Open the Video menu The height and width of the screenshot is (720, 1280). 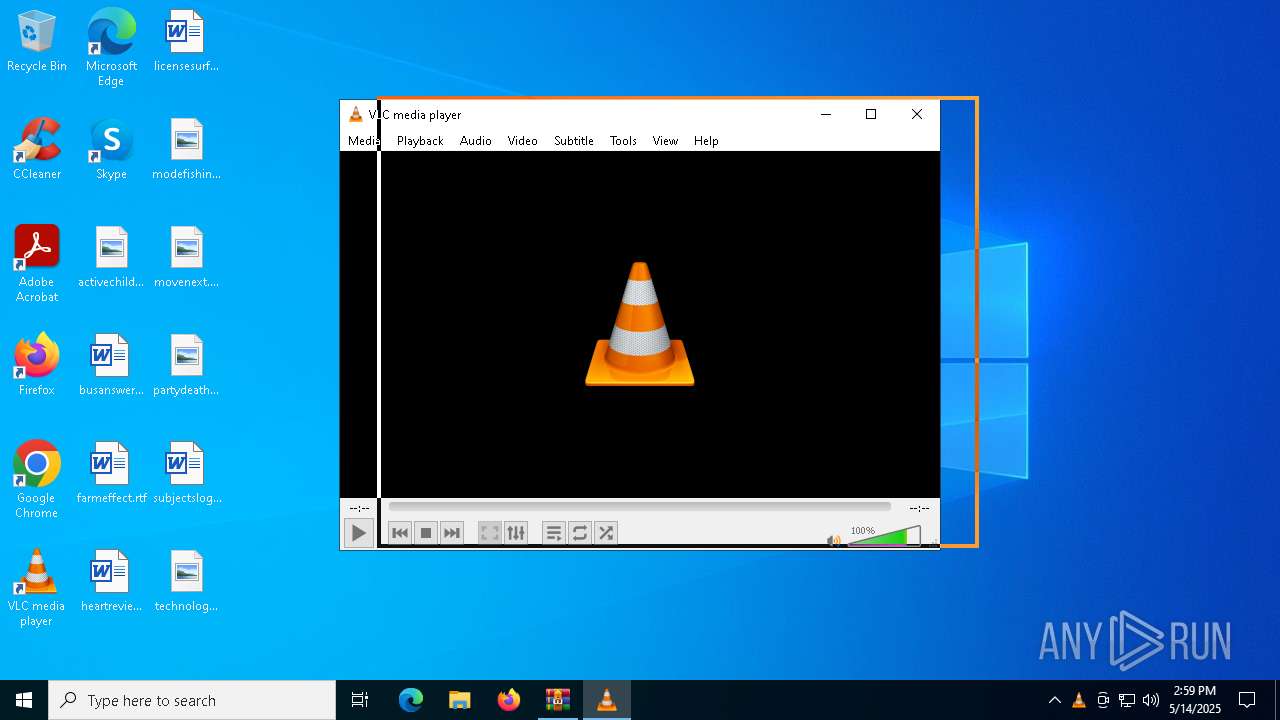pos(522,141)
